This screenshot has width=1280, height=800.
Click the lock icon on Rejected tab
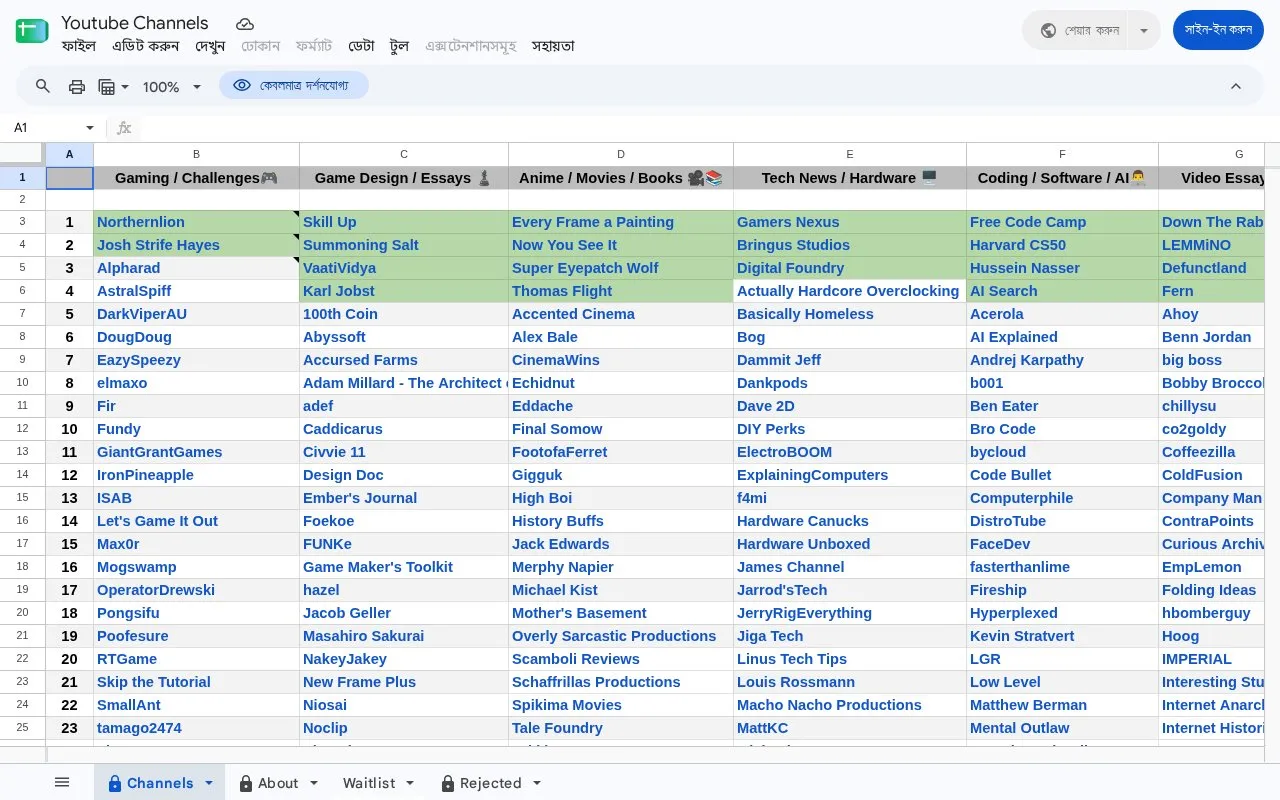[x=448, y=784]
